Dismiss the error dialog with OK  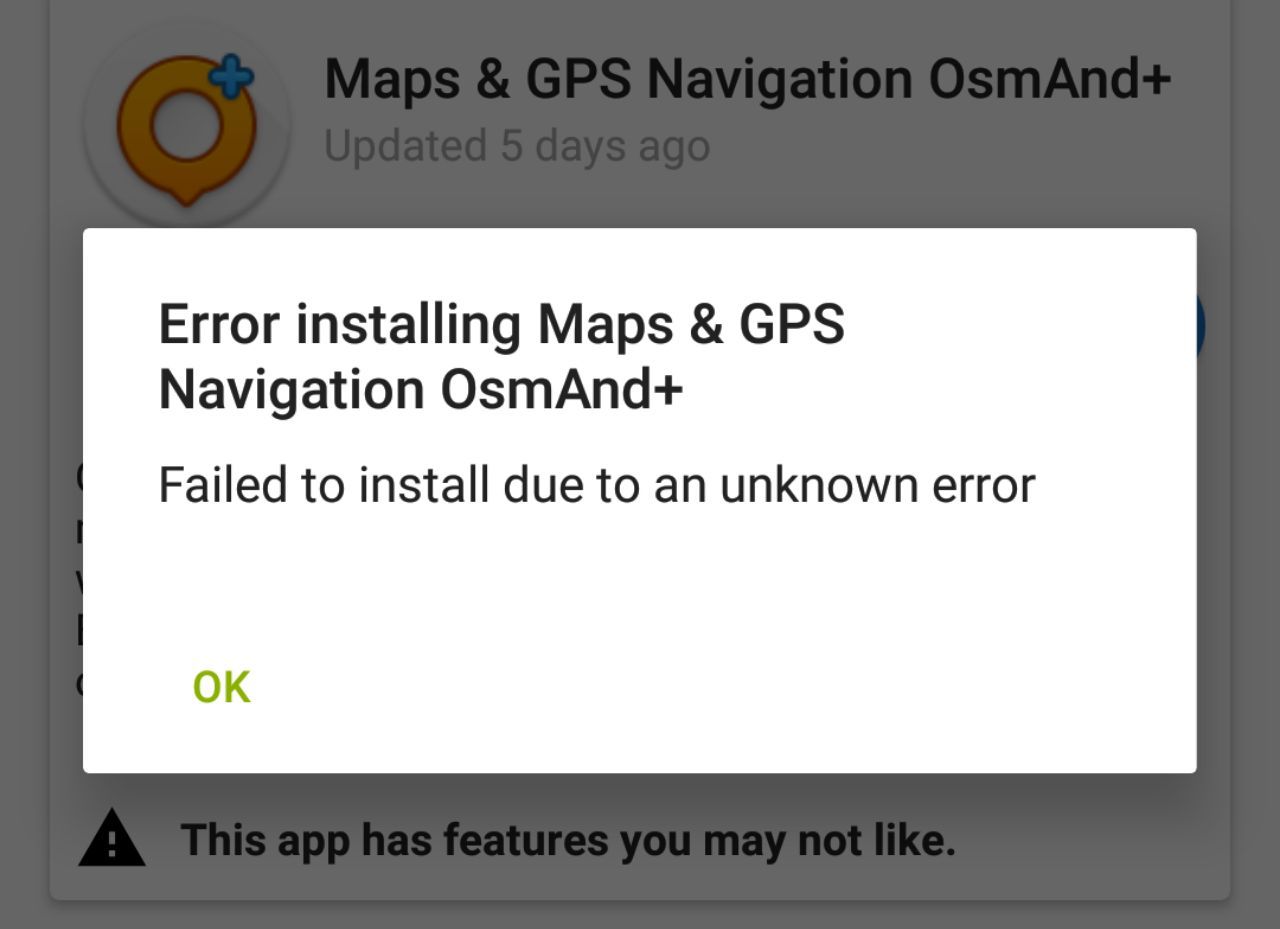(221, 687)
